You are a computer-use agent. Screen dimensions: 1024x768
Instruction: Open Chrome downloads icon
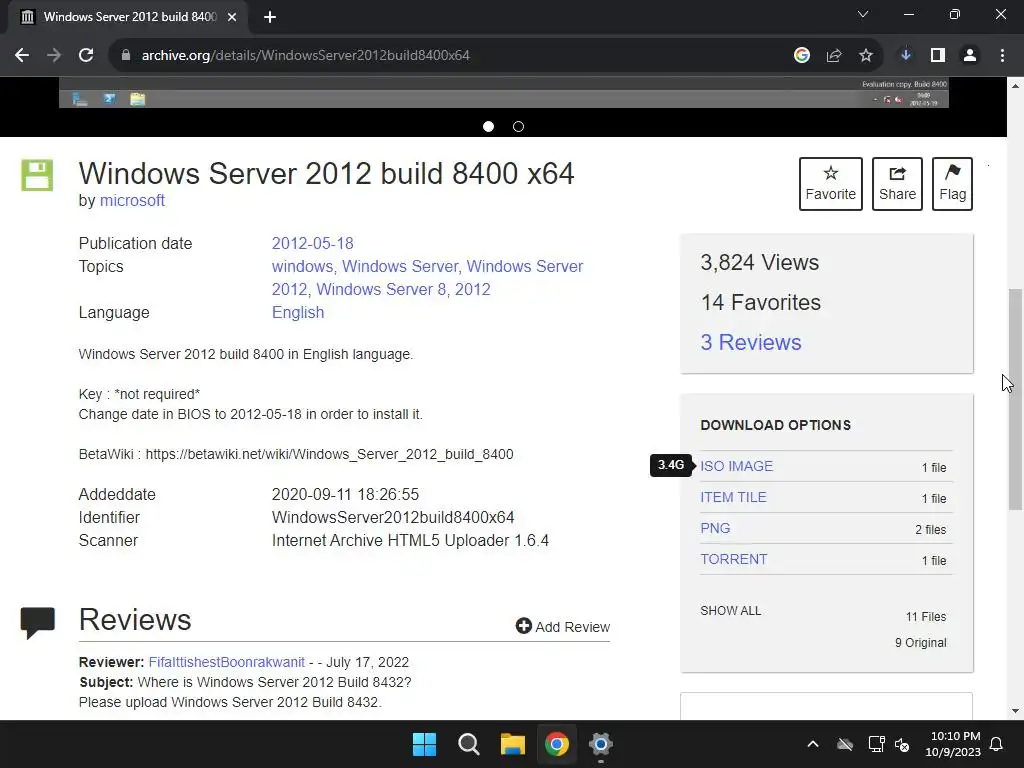pyautogui.click(x=906, y=56)
